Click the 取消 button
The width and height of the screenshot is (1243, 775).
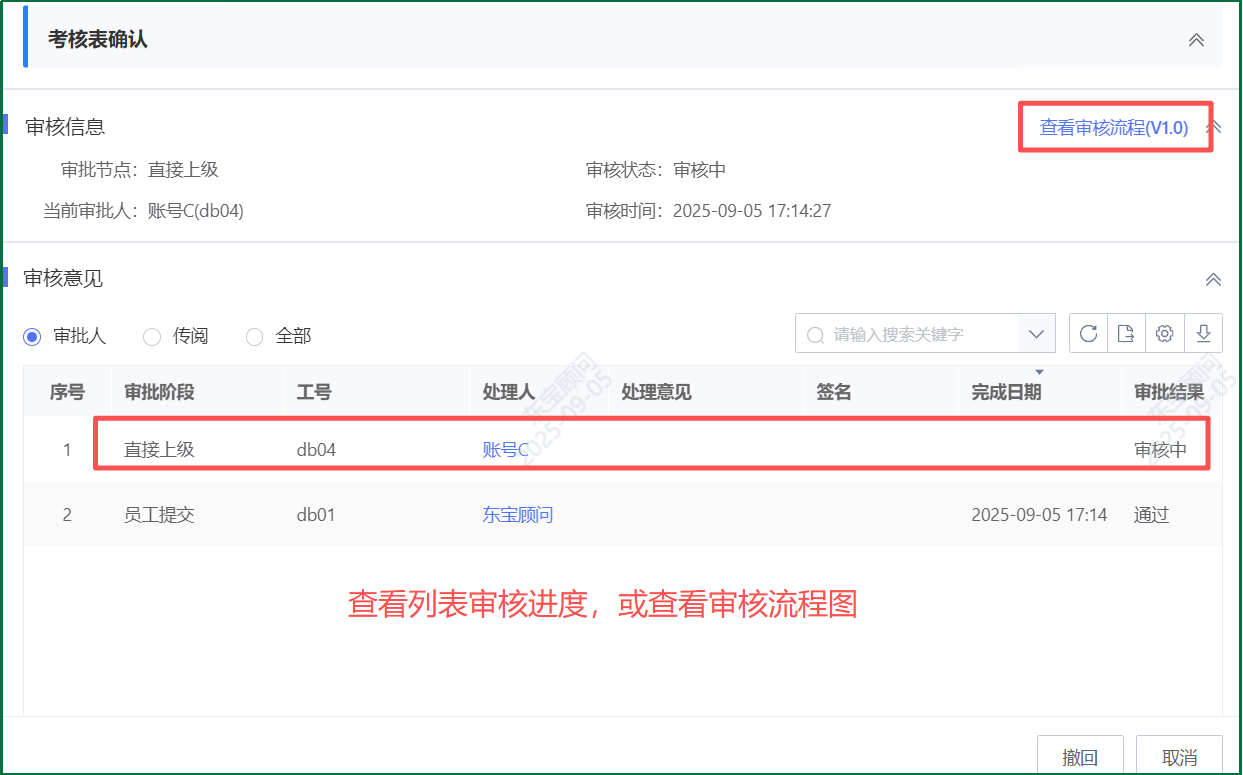point(1179,757)
